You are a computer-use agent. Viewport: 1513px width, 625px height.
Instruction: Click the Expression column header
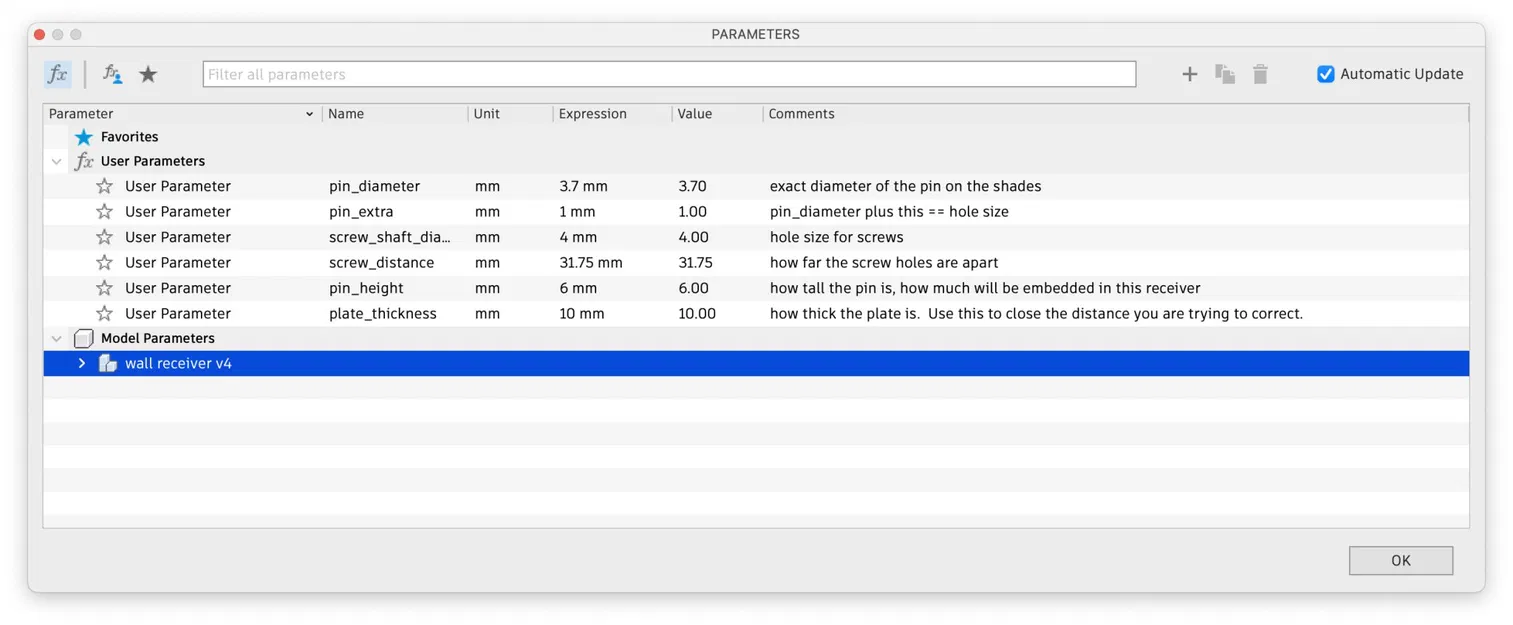[x=593, y=114]
